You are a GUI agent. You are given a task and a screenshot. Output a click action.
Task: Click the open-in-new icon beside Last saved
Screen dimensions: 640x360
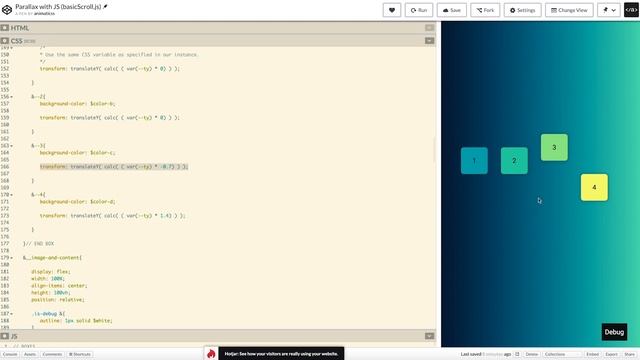click(x=517, y=354)
